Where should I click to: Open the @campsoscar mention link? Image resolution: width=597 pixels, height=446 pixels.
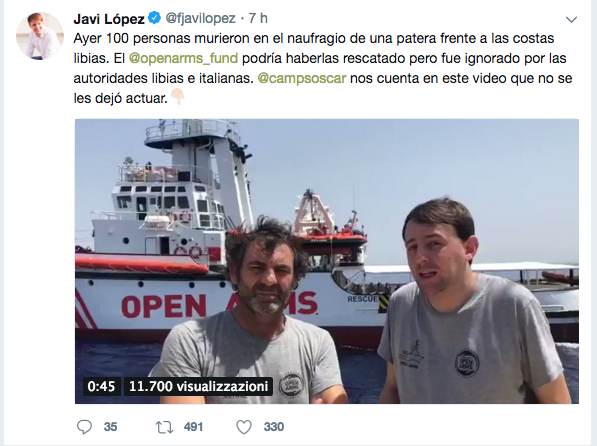point(302,78)
